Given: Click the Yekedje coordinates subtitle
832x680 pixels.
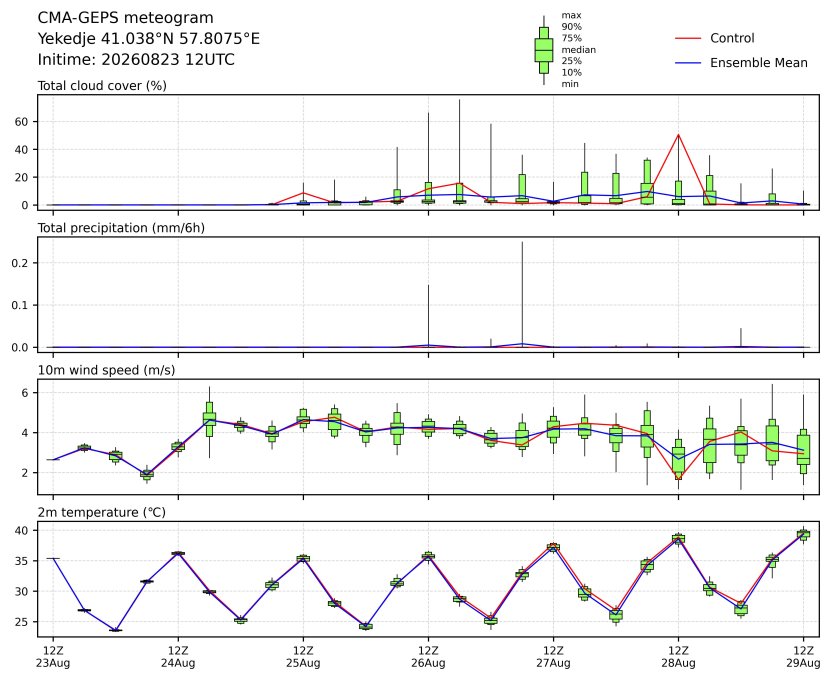Looking at the screenshot, I should point(149,39).
